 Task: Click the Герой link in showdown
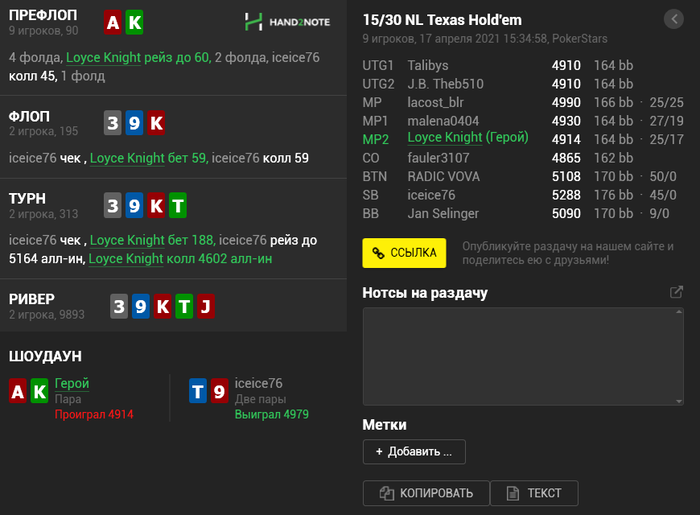pyautogui.click(x=72, y=383)
